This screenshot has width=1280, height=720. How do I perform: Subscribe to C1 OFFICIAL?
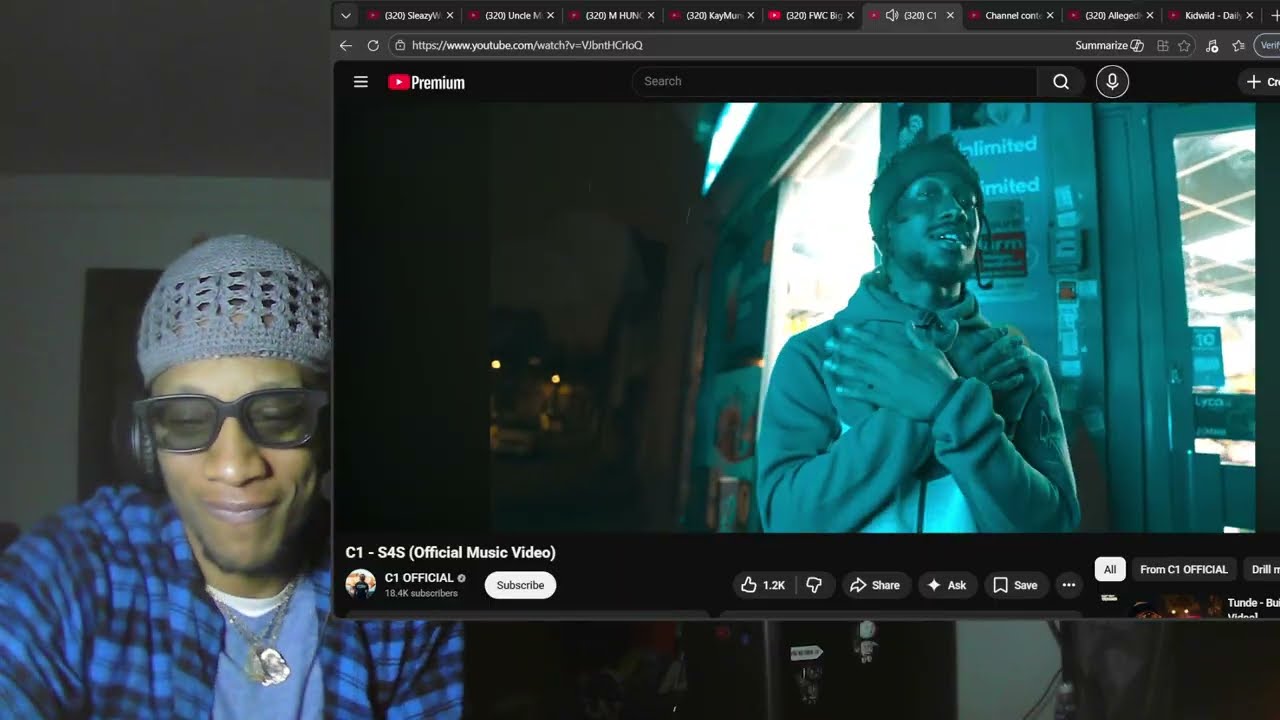(x=520, y=585)
